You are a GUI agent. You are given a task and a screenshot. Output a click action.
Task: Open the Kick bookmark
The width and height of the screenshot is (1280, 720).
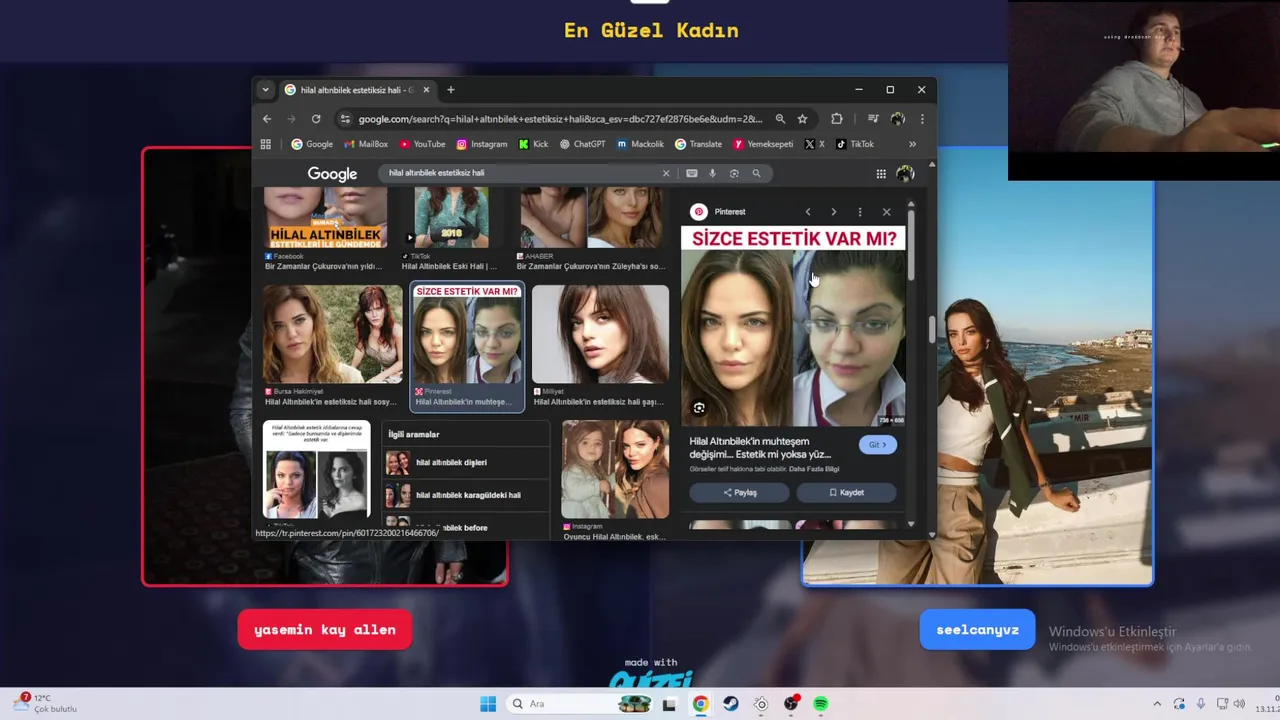533,144
